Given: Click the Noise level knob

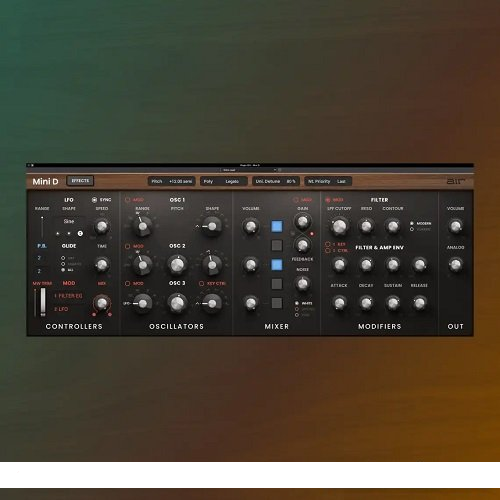Looking at the screenshot, I should click(x=302, y=284).
